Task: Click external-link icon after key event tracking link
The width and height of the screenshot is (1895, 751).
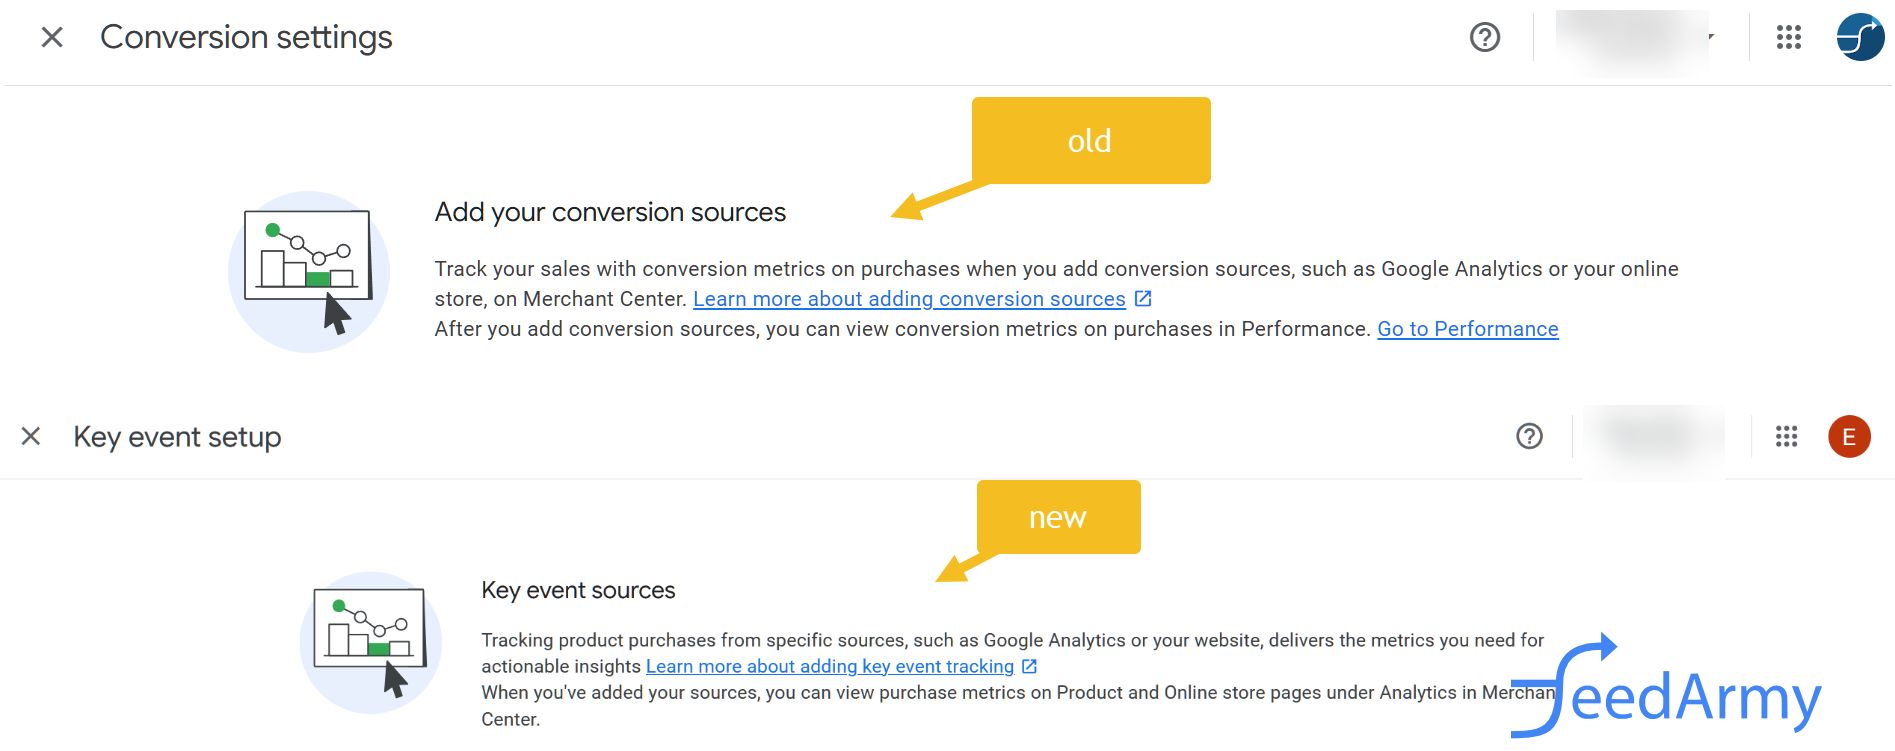Action: point(1029,666)
